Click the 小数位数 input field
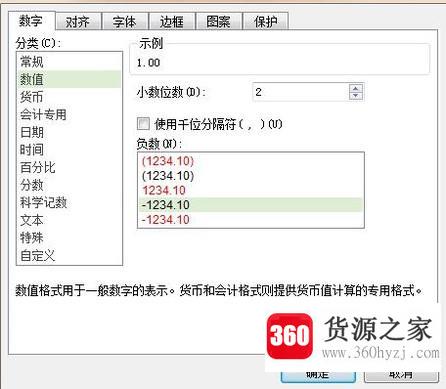446x389 pixels. click(300, 92)
